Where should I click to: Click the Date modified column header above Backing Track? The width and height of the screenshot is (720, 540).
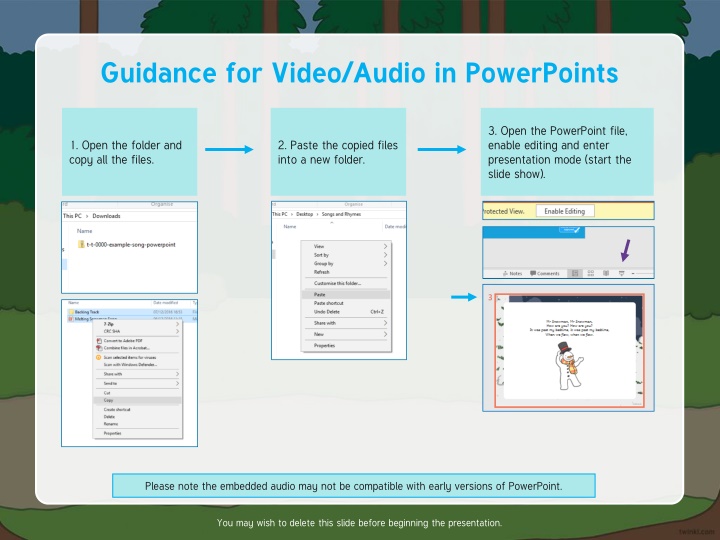[166, 303]
